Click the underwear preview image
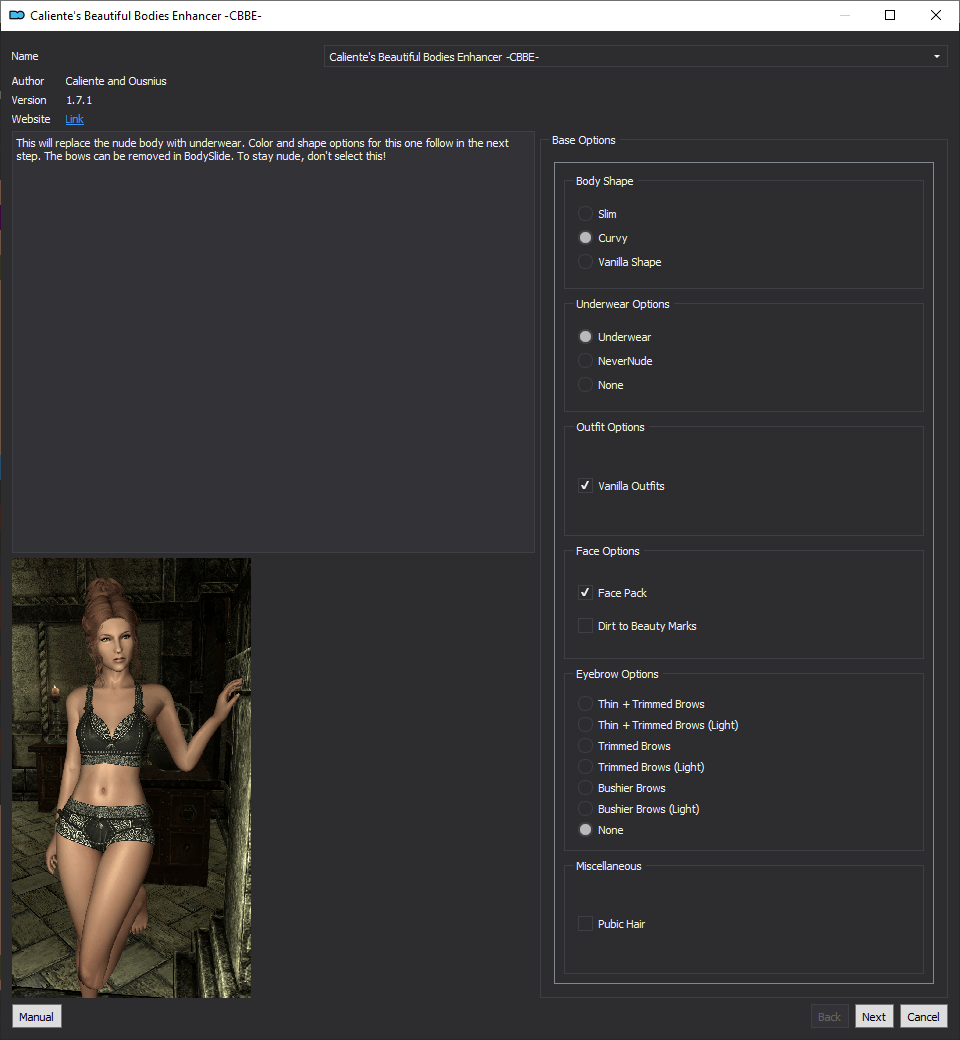960x1040 pixels. point(131,777)
